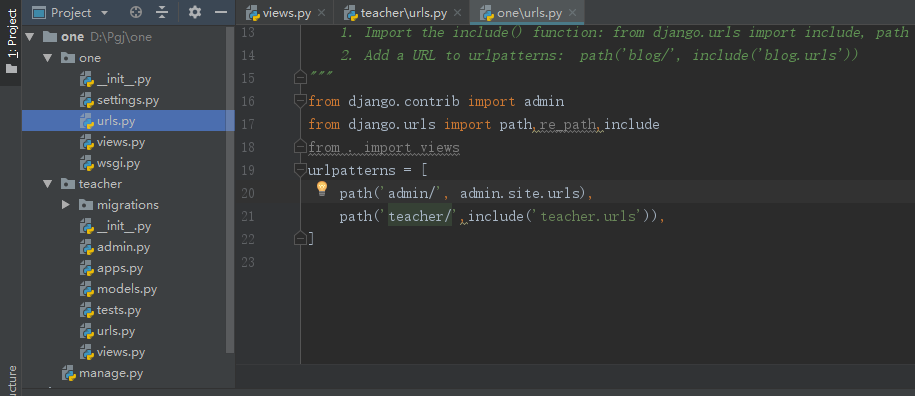
Task: Click Project panel vertical scrollbar
Action: point(231,190)
